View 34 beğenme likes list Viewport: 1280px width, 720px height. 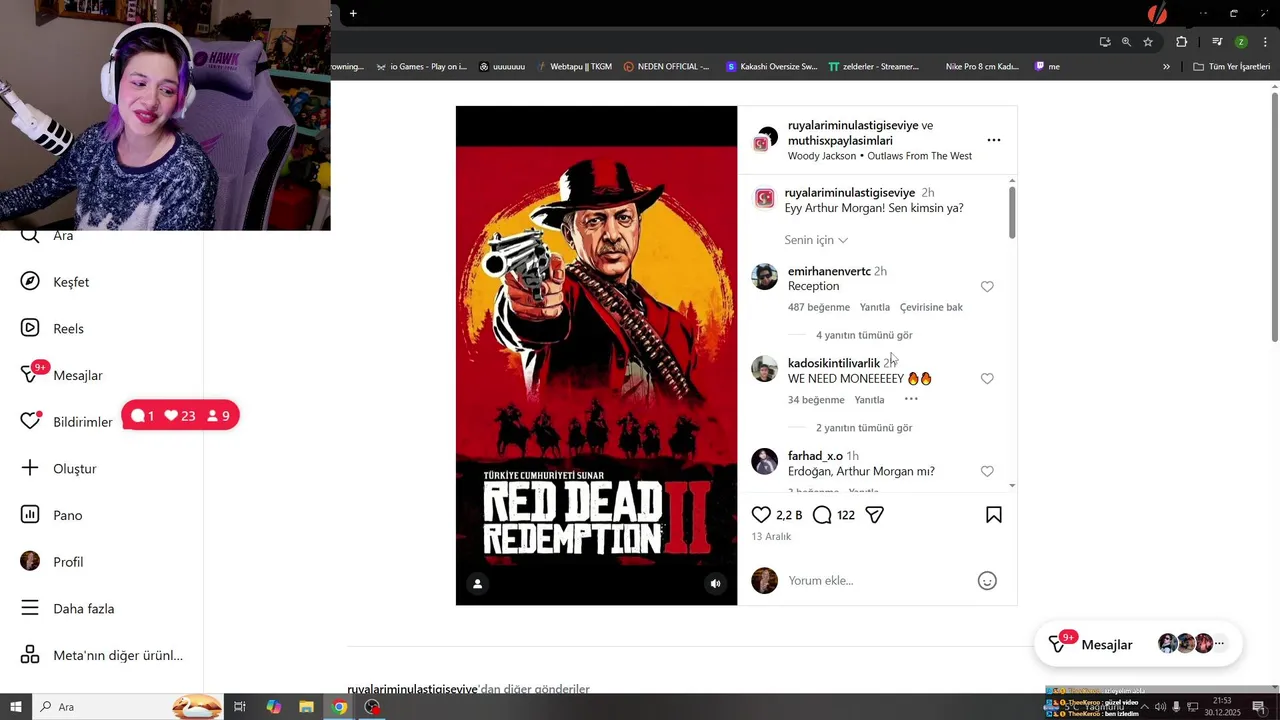click(816, 400)
